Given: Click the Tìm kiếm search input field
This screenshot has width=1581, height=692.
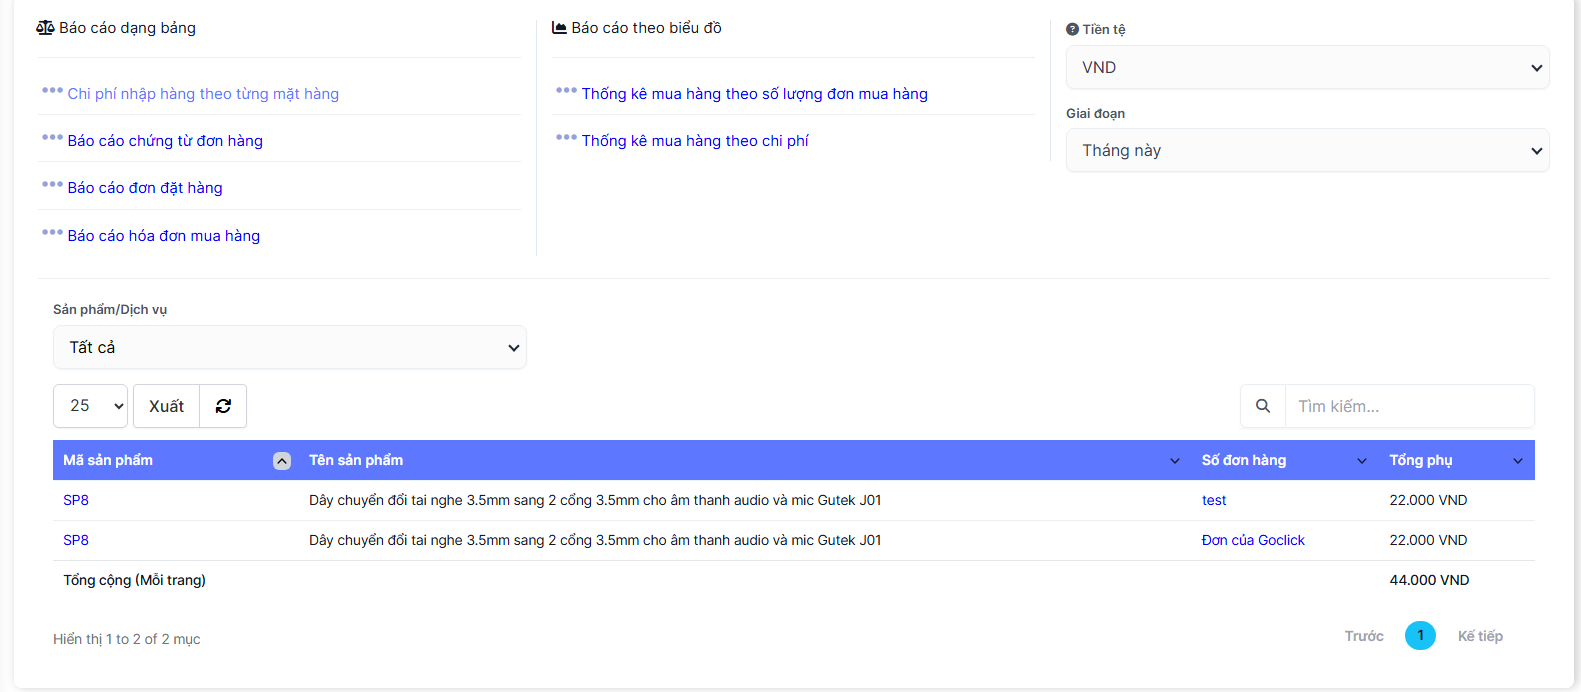Looking at the screenshot, I should click(1408, 406).
